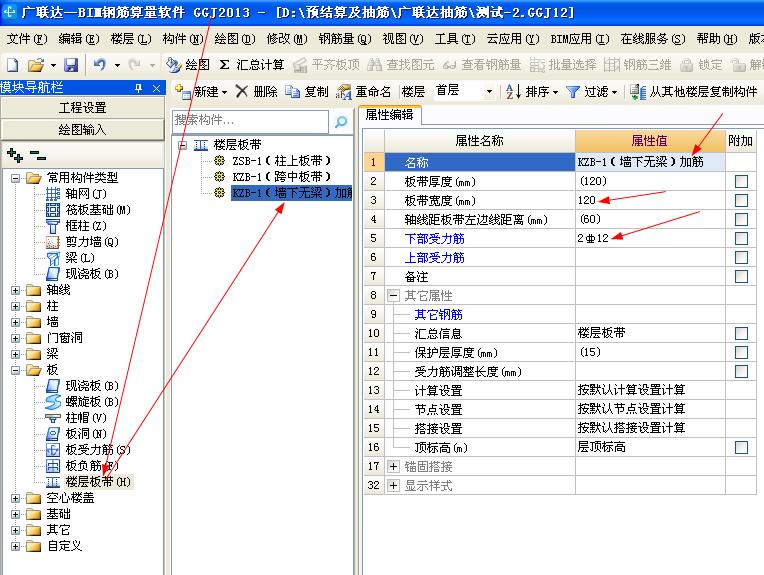
Task: Pin the 模块导航栏 panel
Action: (x=138, y=88)
